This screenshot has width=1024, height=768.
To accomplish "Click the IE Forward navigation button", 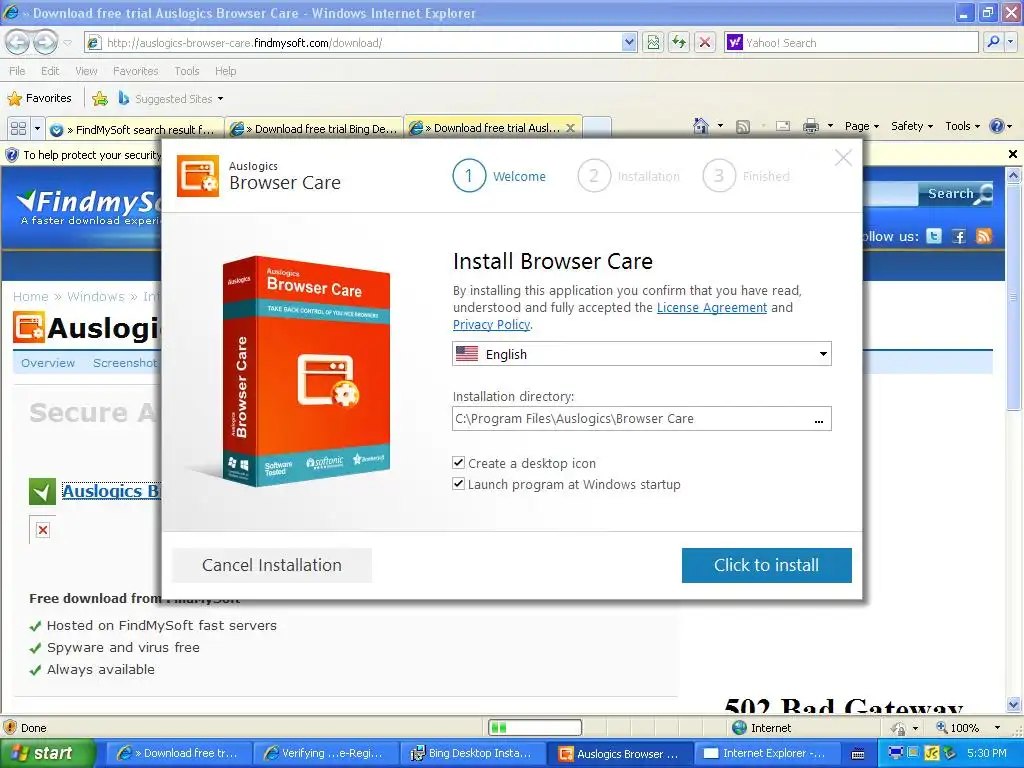I will [x=45, y=42].
